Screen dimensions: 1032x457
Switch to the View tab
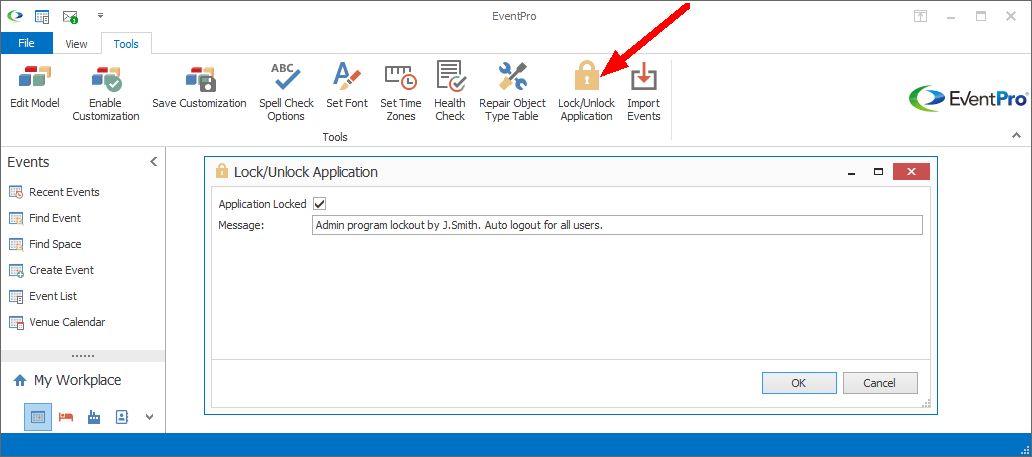[x=76, y=44]
